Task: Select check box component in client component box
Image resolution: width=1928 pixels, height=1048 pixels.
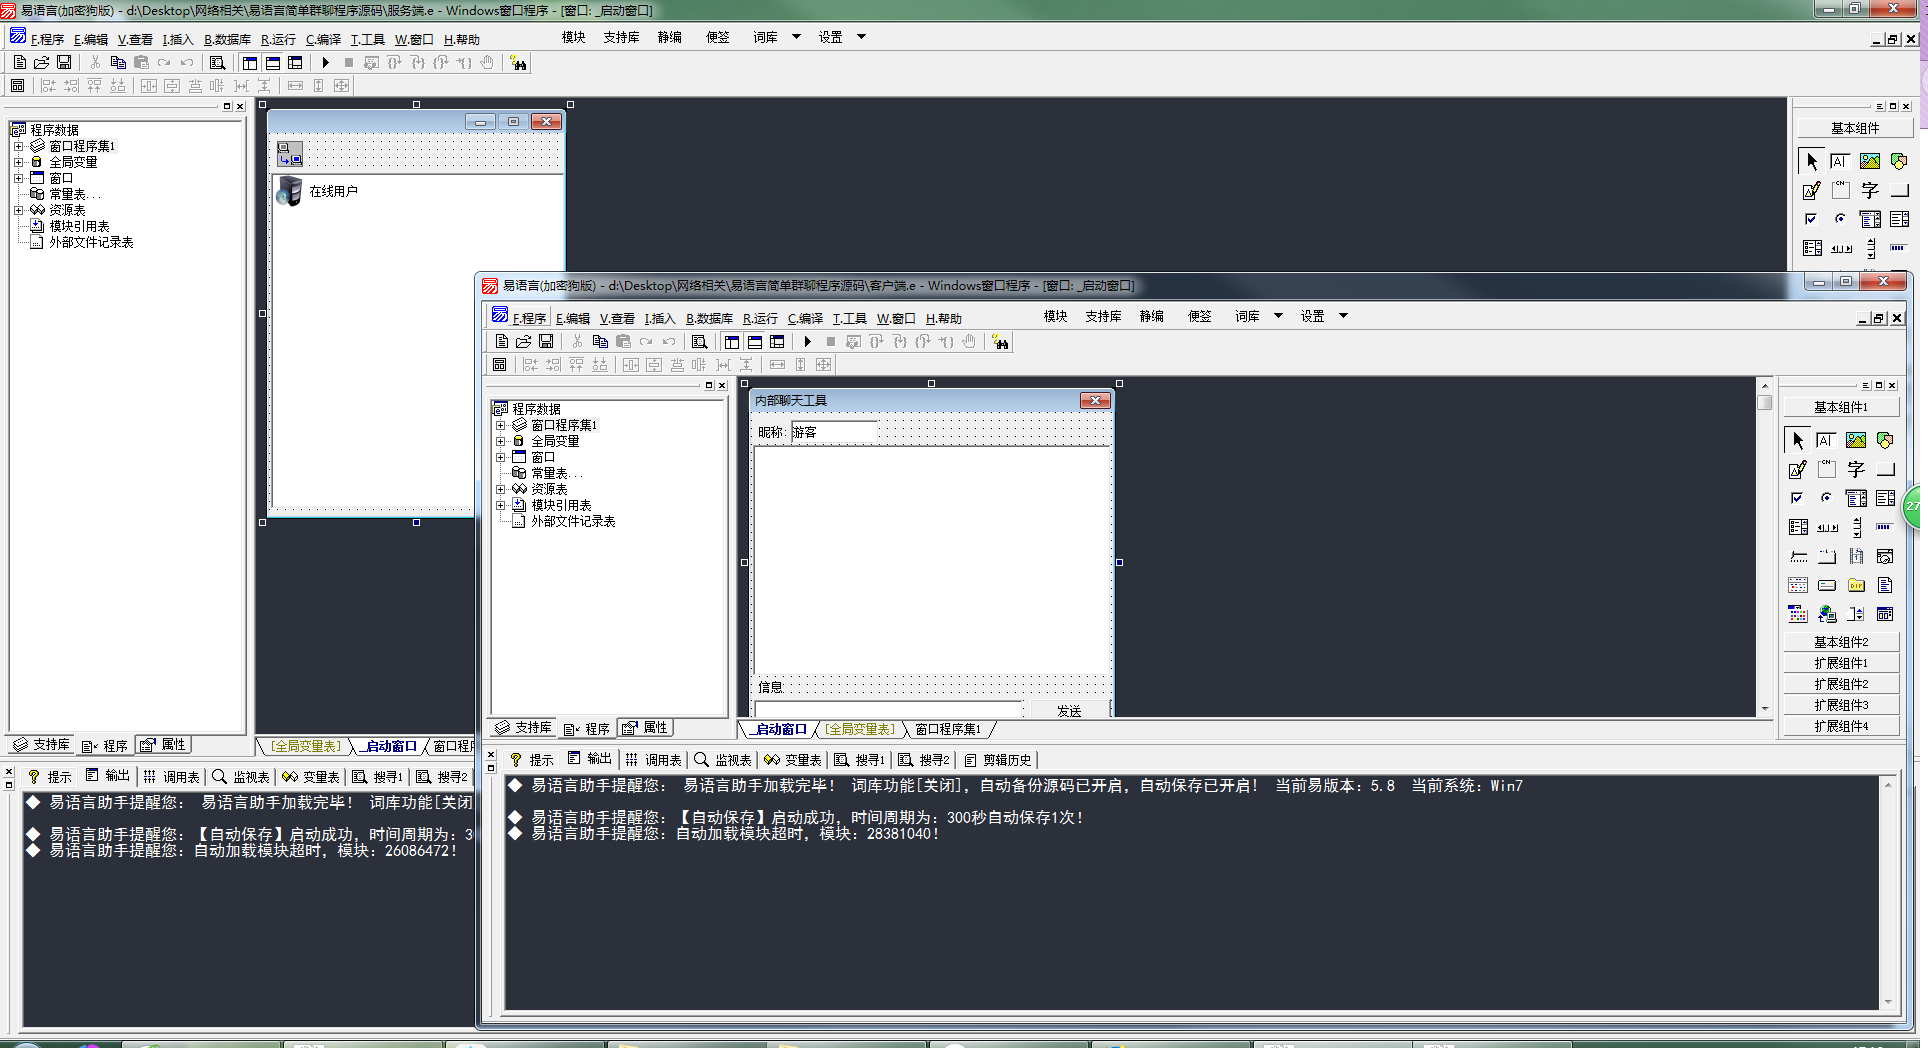Action: coord(1797,498)
